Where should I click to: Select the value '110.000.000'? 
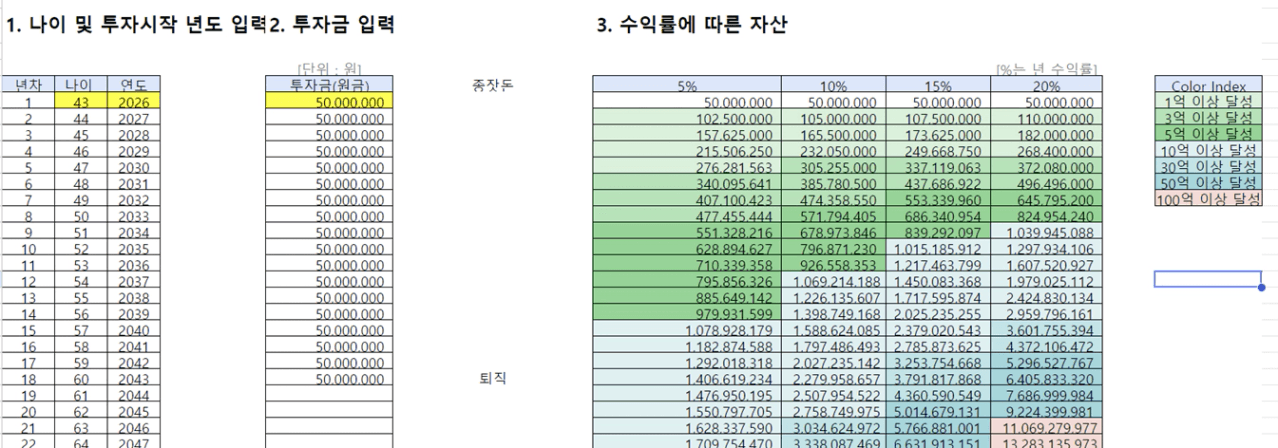tap(1047, 118)
